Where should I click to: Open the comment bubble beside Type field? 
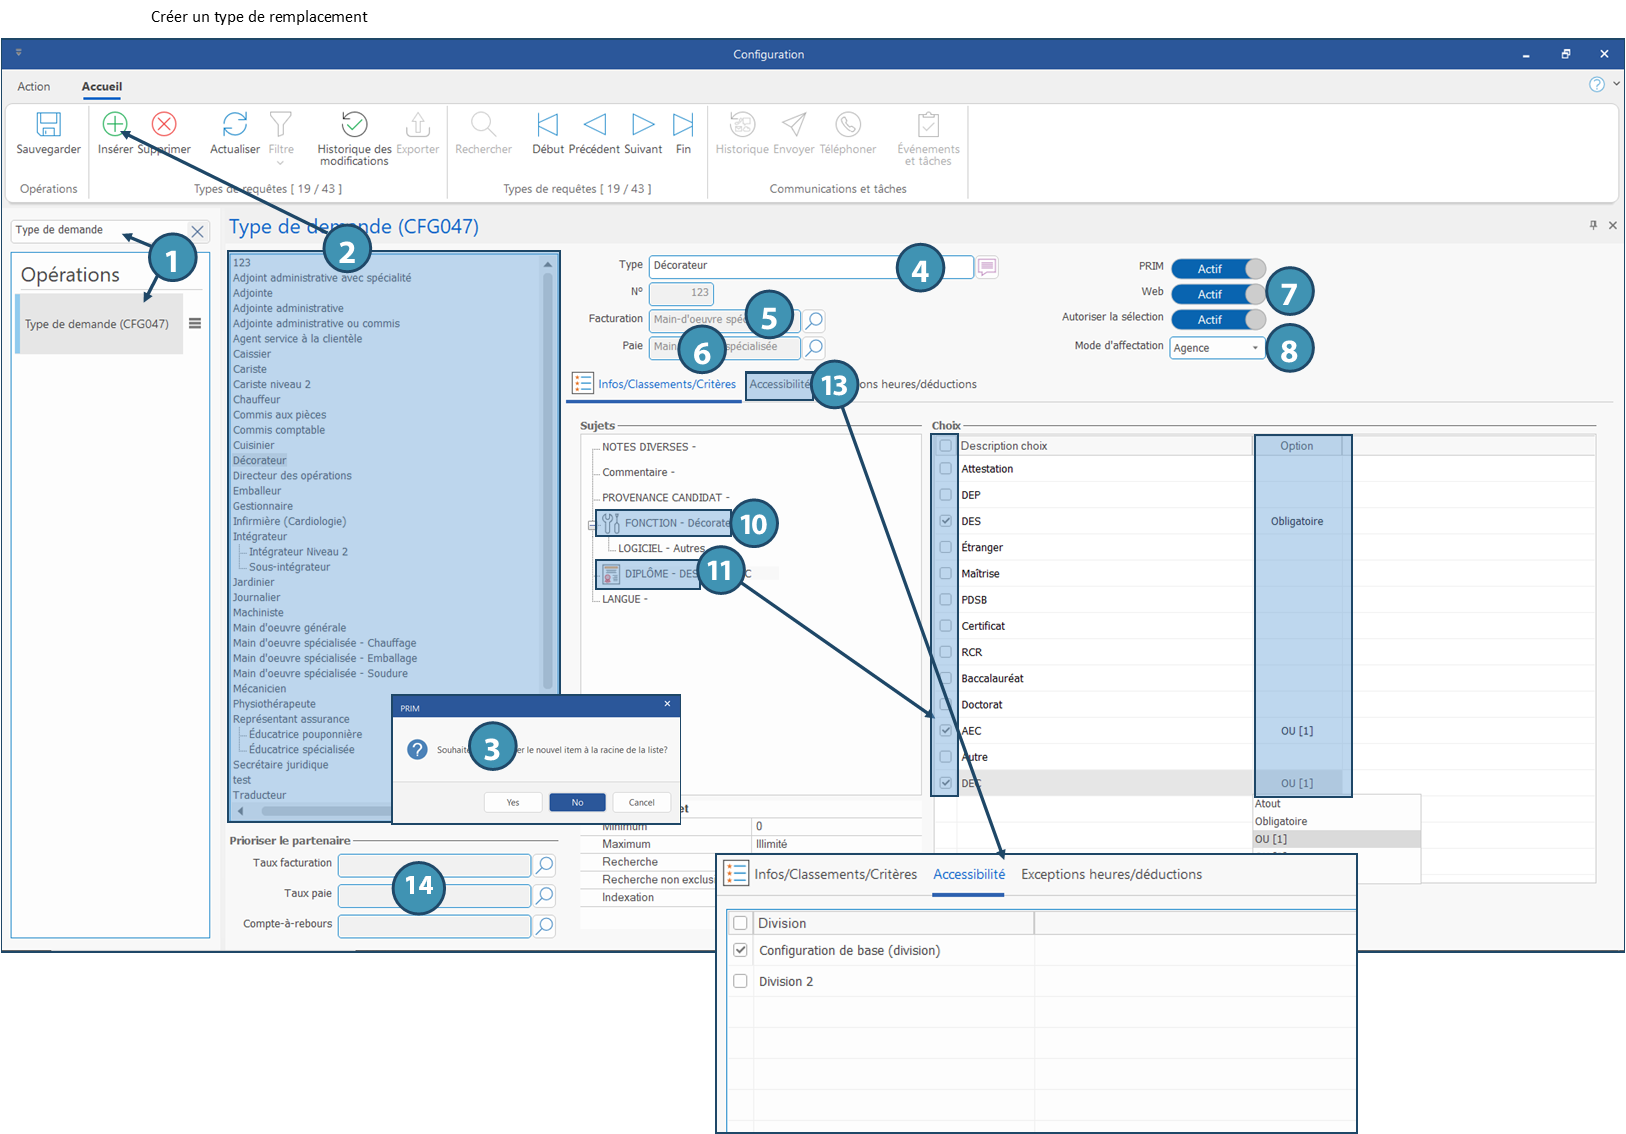987,267
